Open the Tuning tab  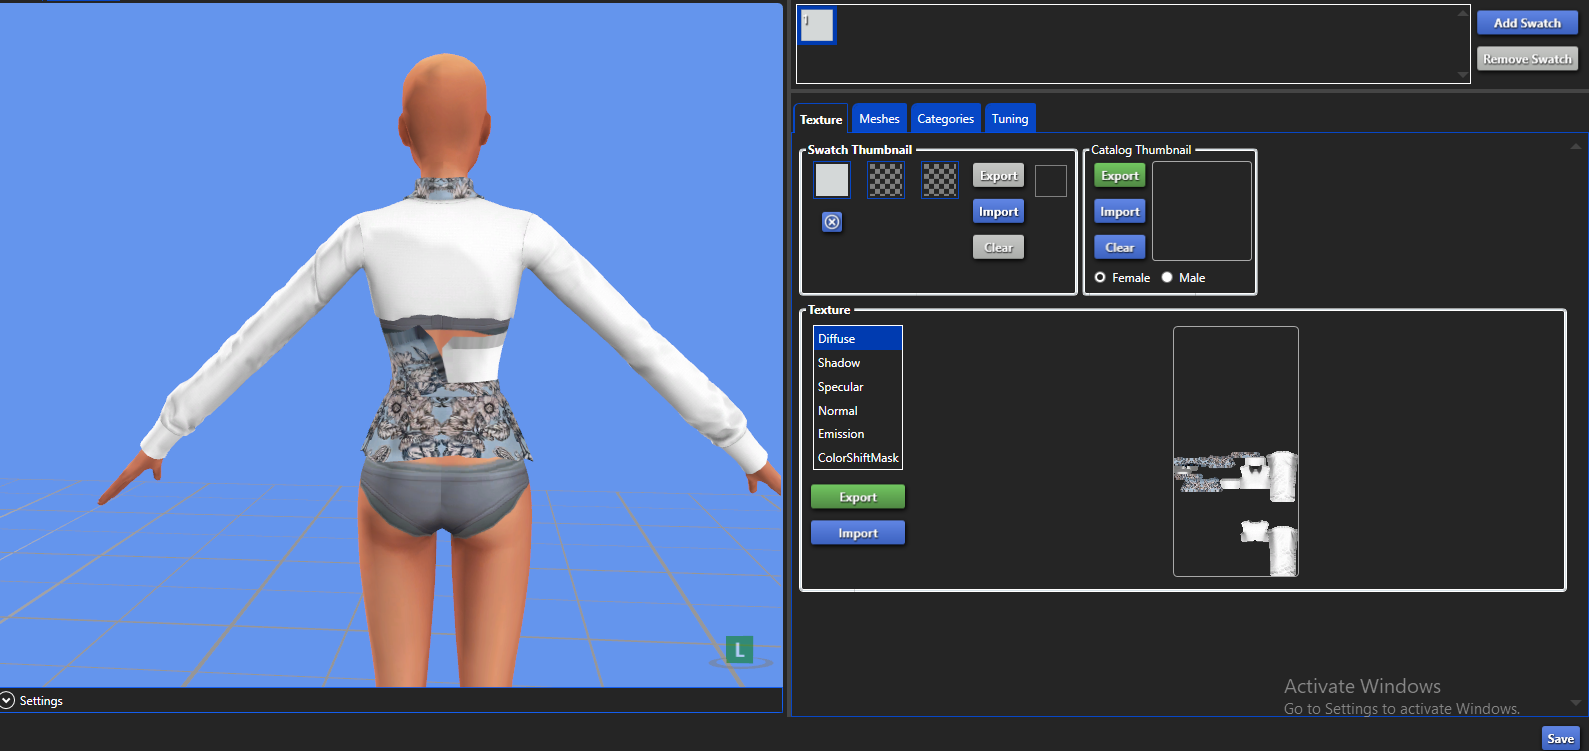(x=1010, y=118)
